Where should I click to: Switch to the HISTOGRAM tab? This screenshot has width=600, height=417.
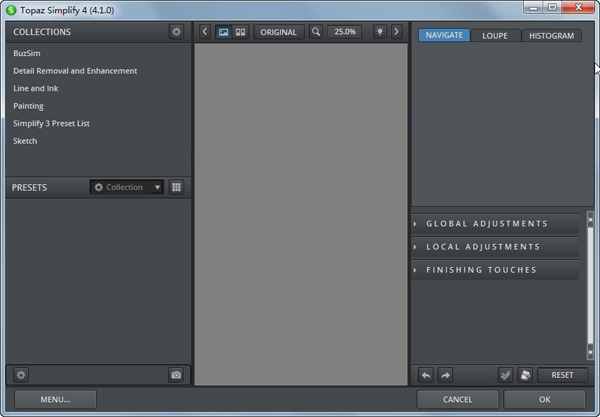pyautogui.click(x=551, y=36)
